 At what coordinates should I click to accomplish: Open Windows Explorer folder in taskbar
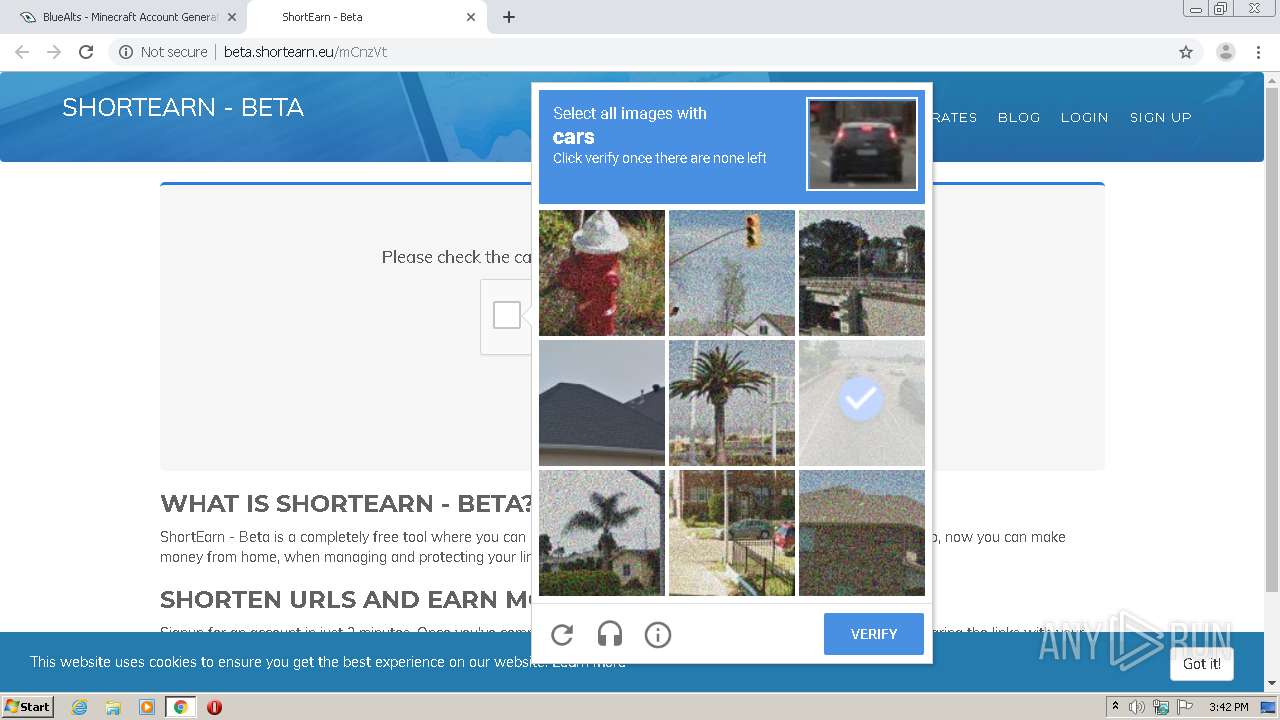click(x=113, y=707)
